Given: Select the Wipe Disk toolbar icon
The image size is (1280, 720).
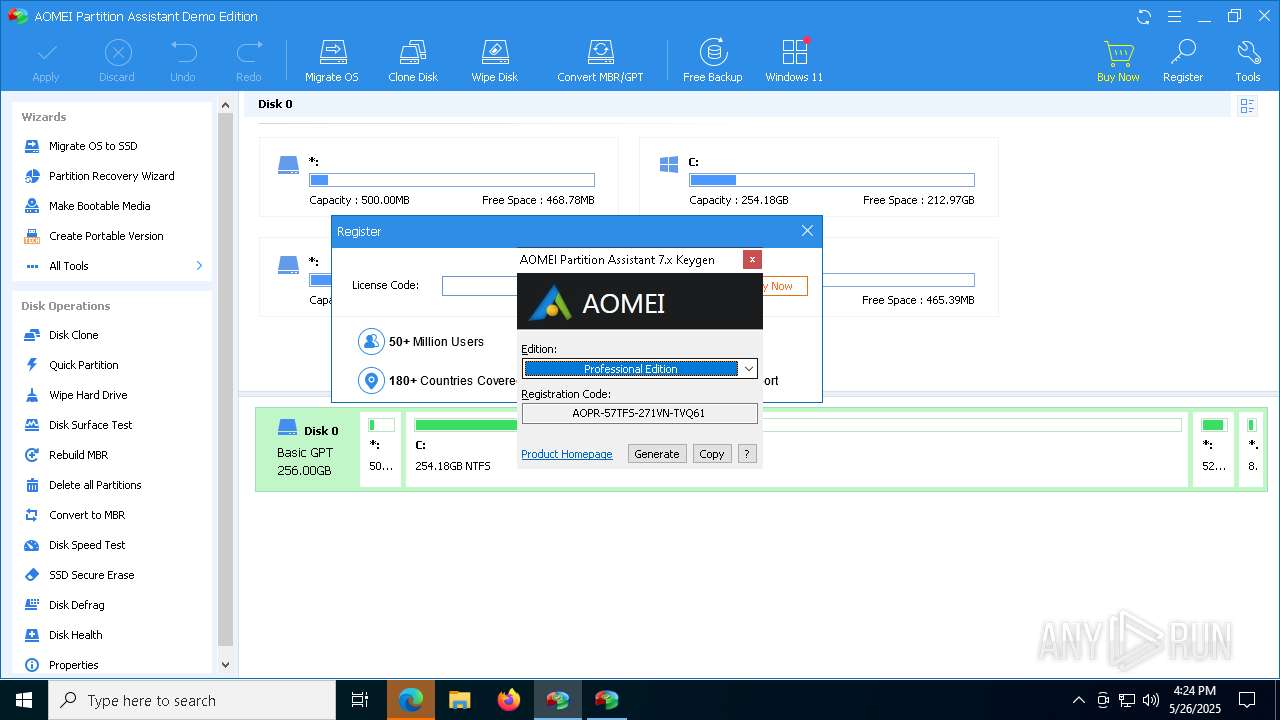Looking at the screenshot, I should tap(495, 61).
